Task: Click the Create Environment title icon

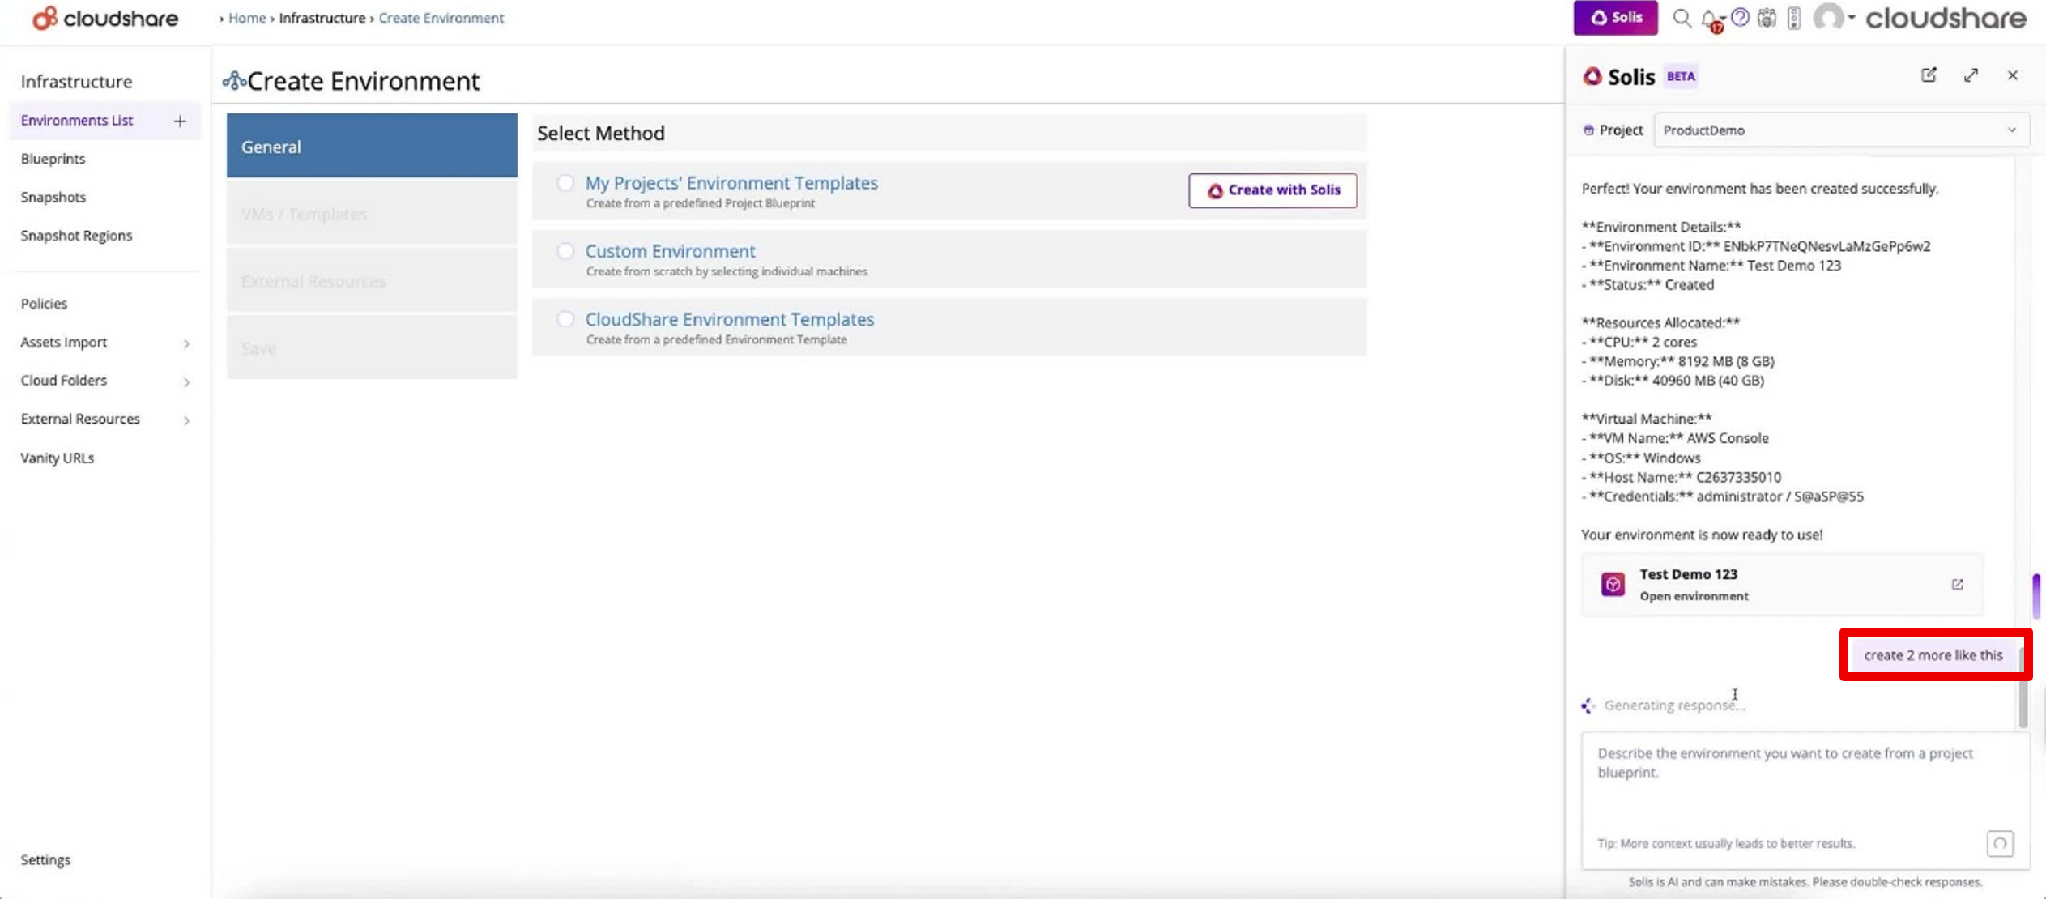Action: pos(234,81)
